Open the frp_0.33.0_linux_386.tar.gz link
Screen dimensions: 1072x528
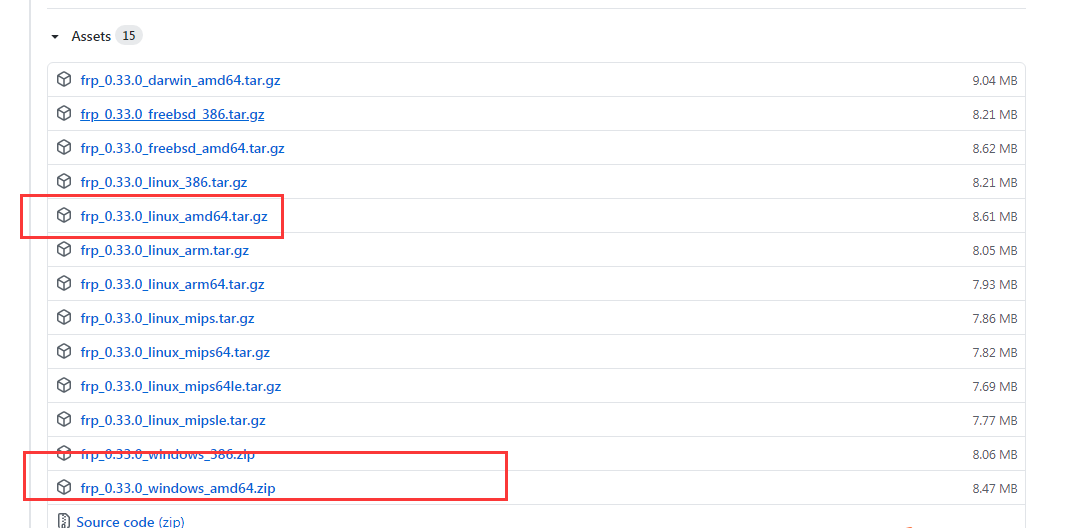(x=164, y=182)
